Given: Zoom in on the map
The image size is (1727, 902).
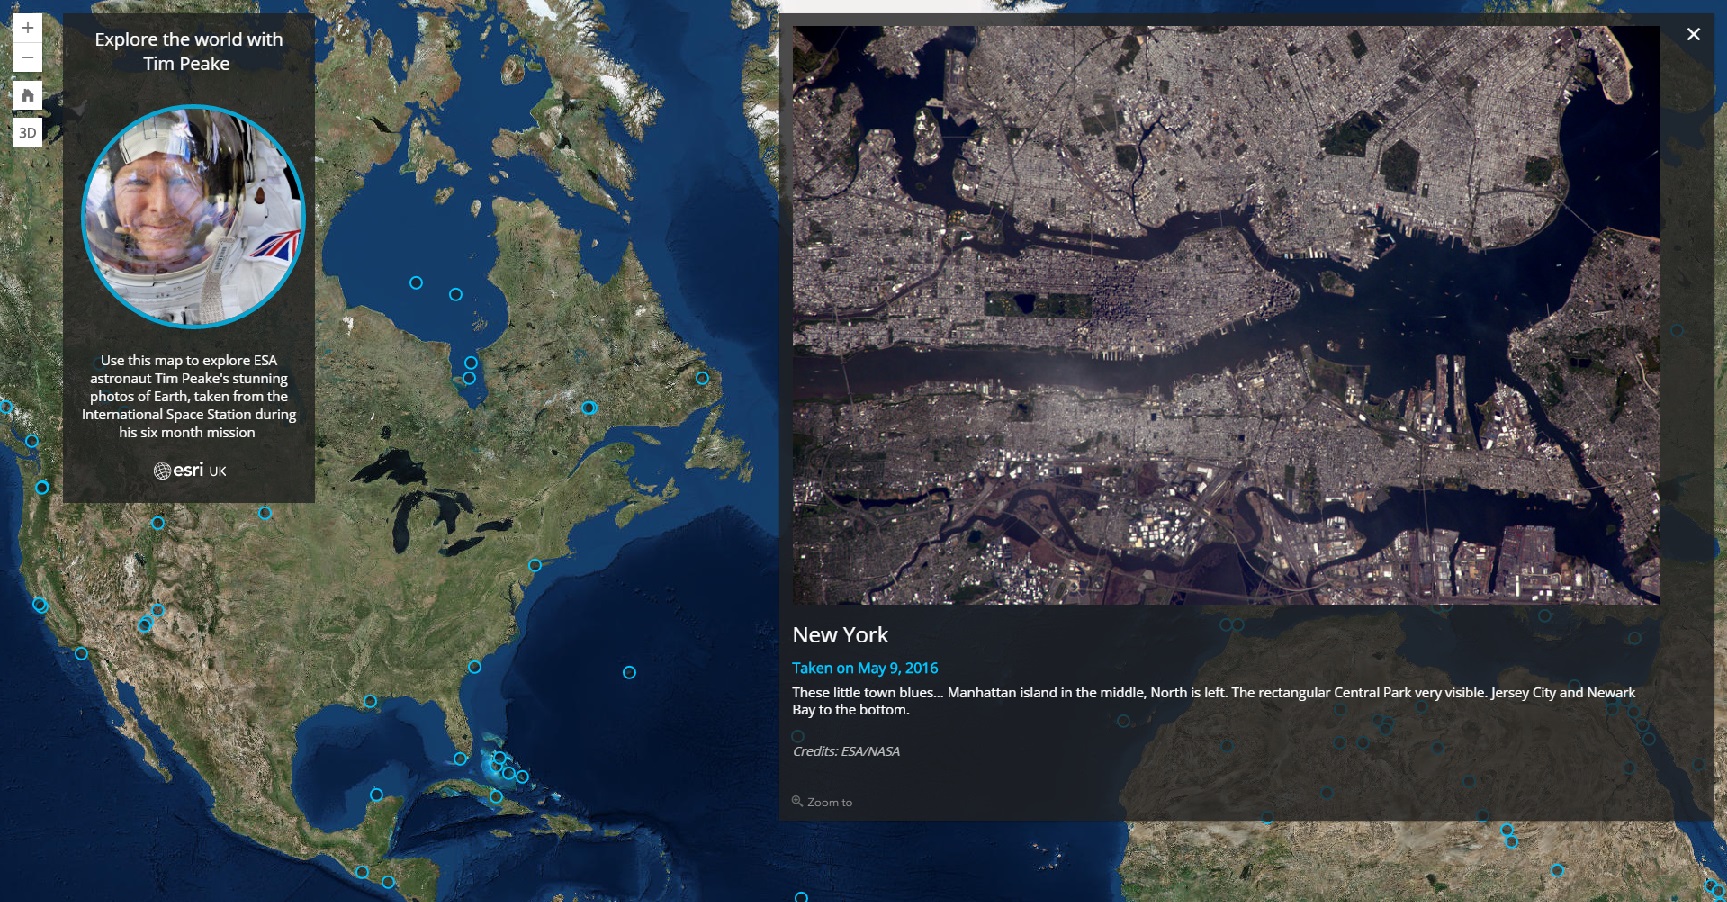Looking at the screenshot, I should pyautogui.click(x=27, y=28).
